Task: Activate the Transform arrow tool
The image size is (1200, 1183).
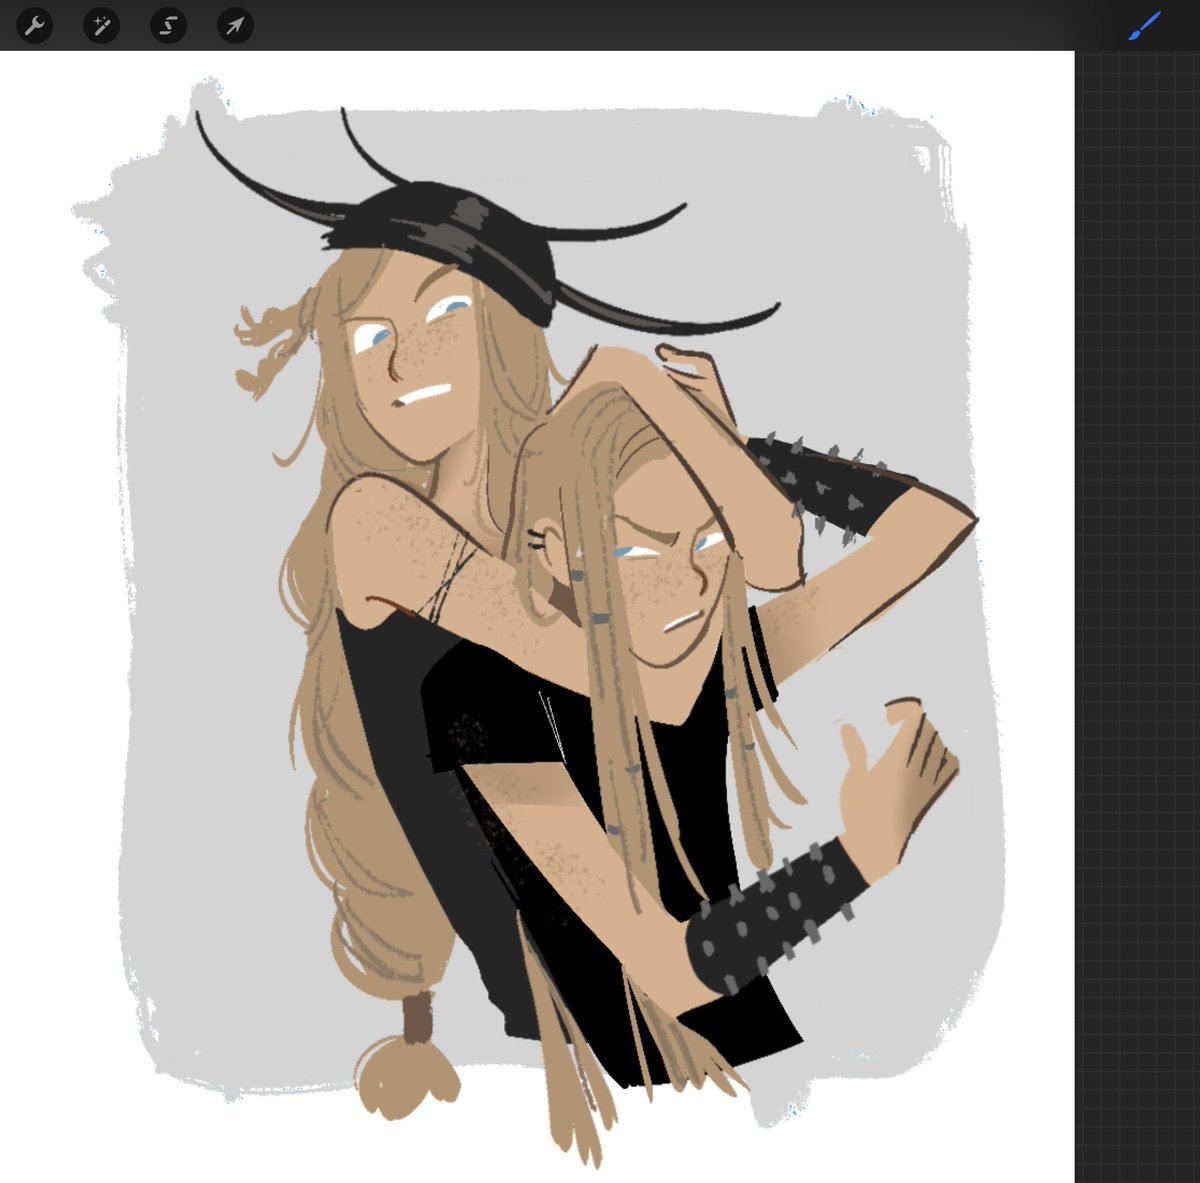Action: 235,25
